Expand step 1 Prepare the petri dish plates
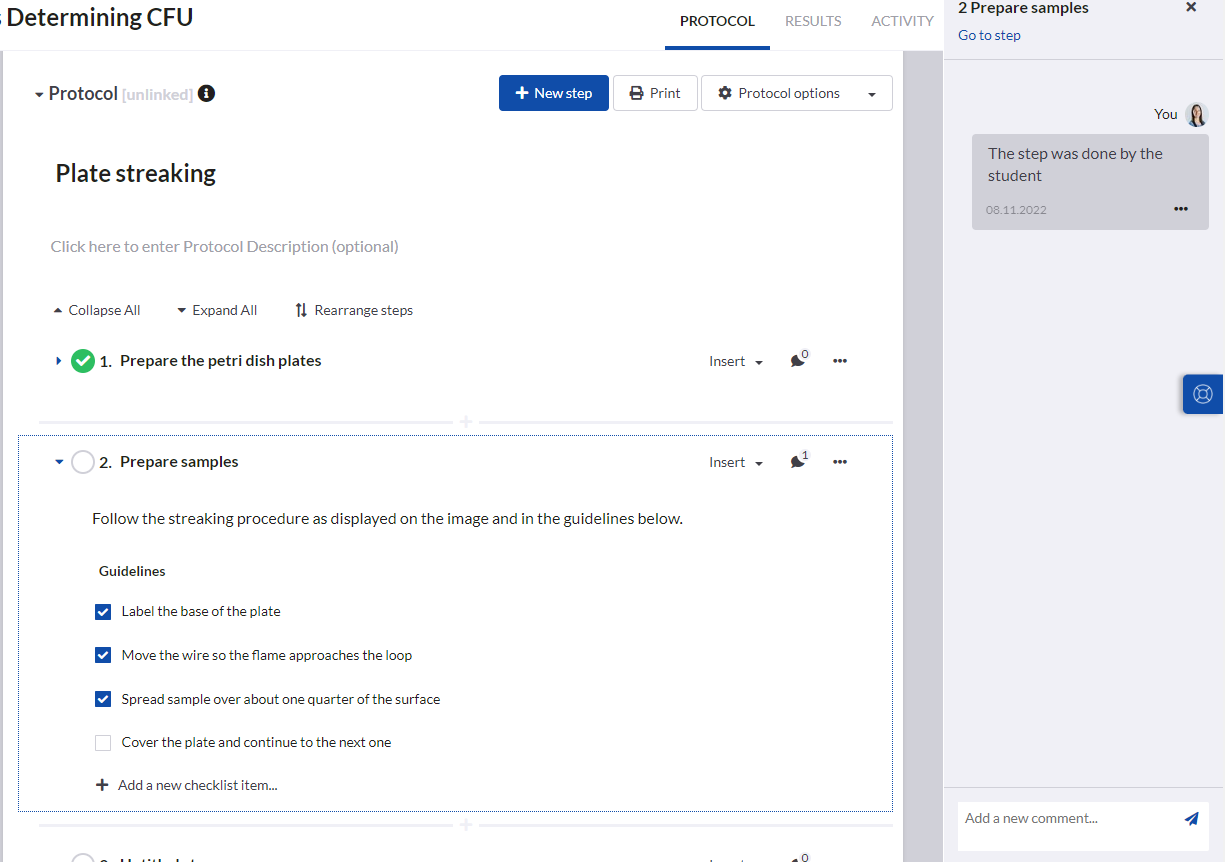 point(58,361)
